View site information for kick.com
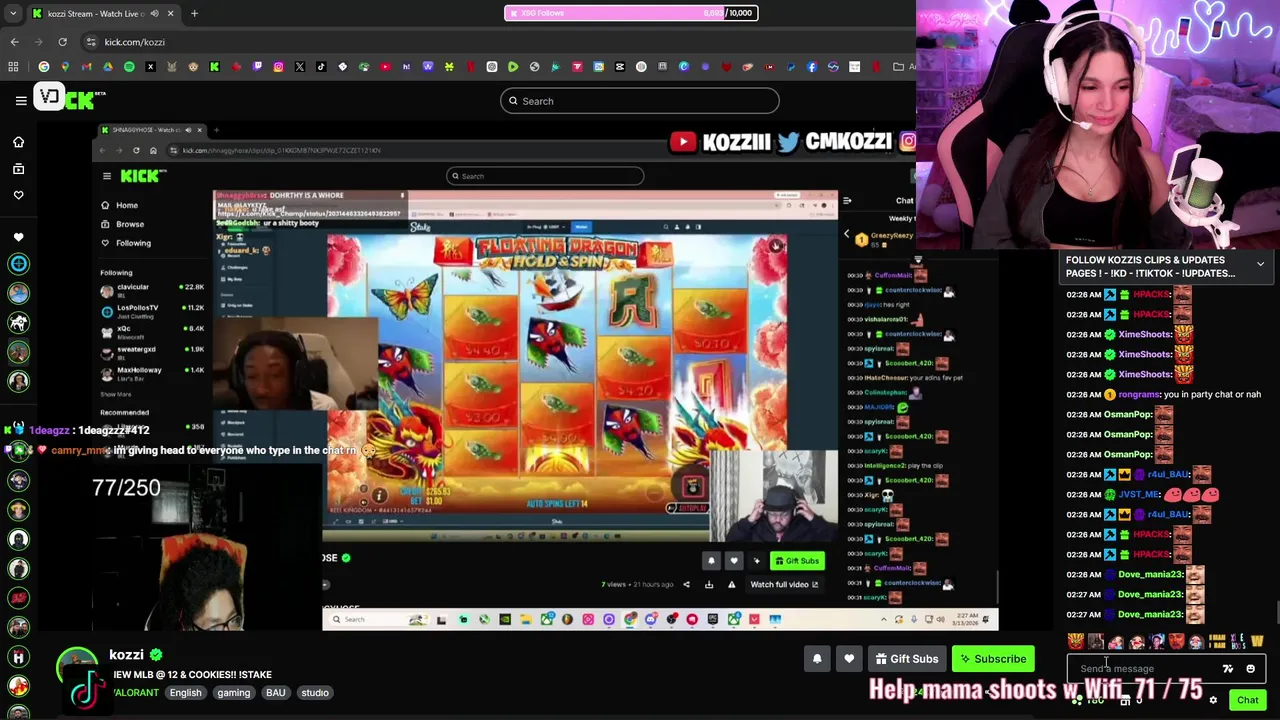 (91, 42)
